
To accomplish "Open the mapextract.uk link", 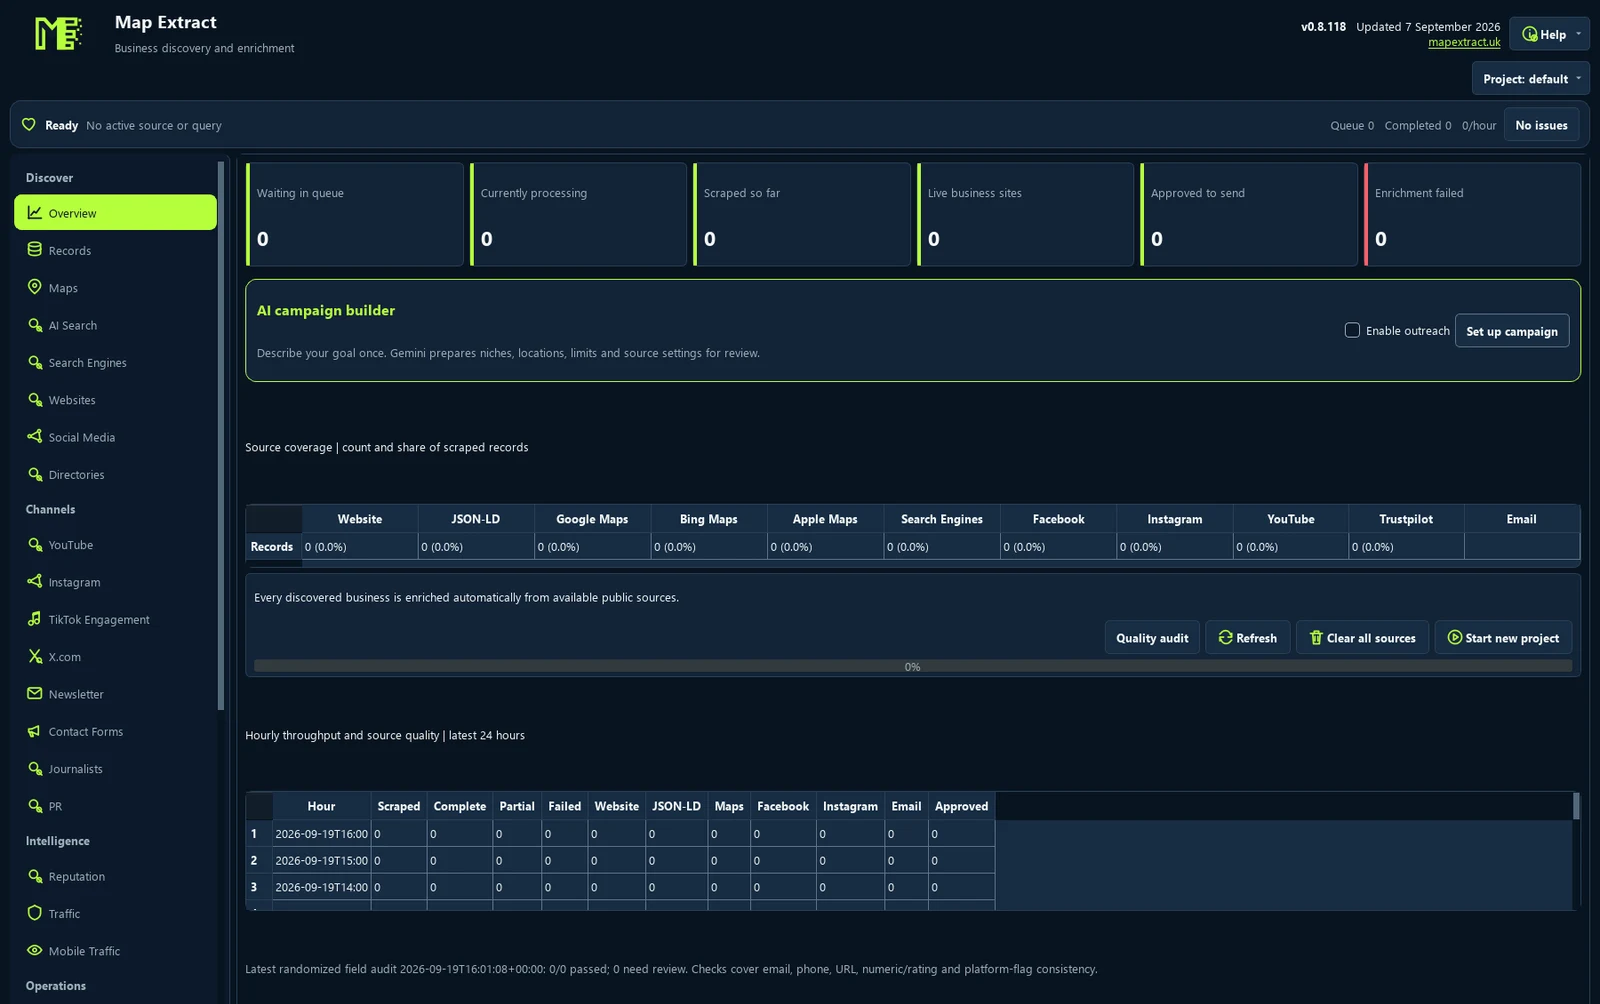I will (1464, 42).
